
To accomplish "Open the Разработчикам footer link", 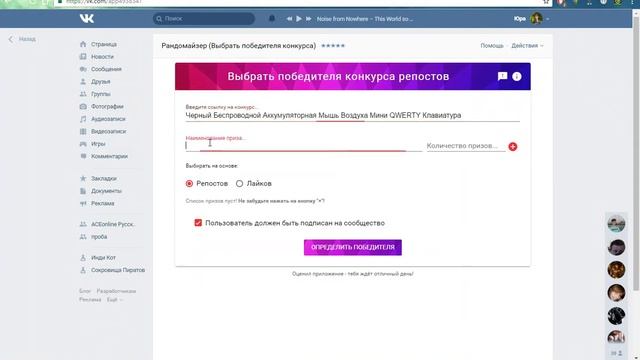I will (116, 291).
